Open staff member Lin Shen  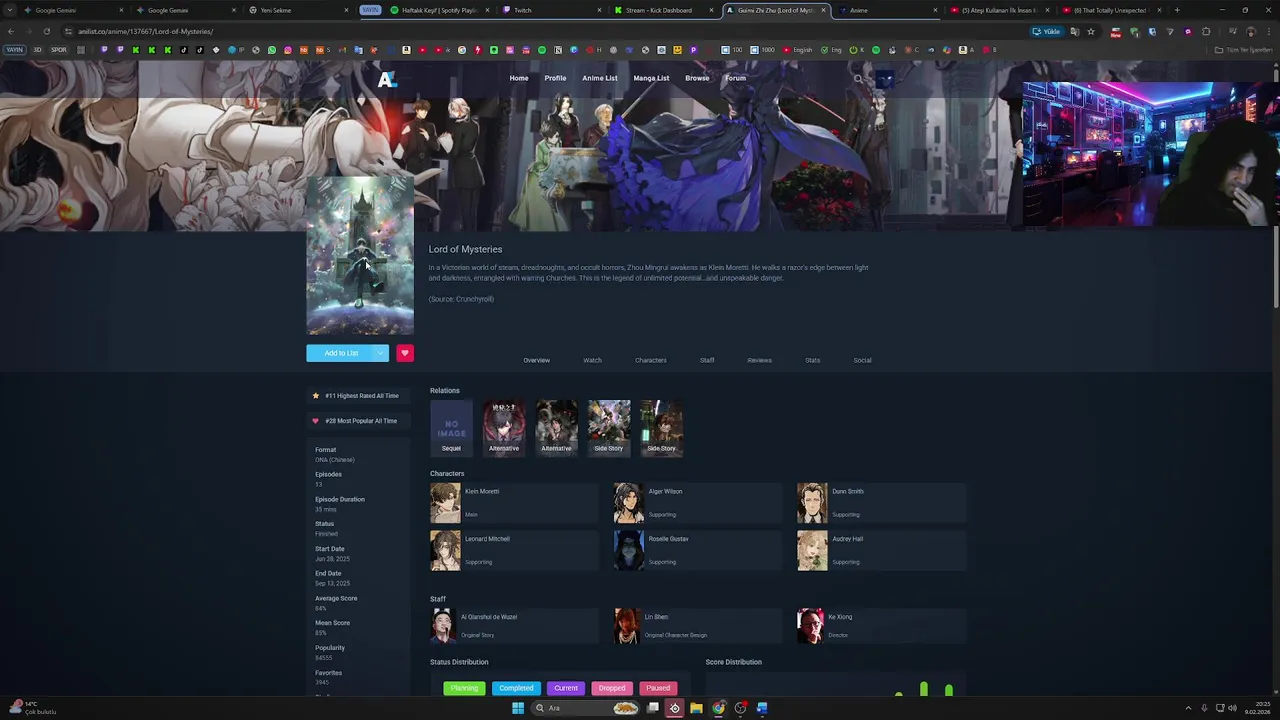(x=698, y=626)
